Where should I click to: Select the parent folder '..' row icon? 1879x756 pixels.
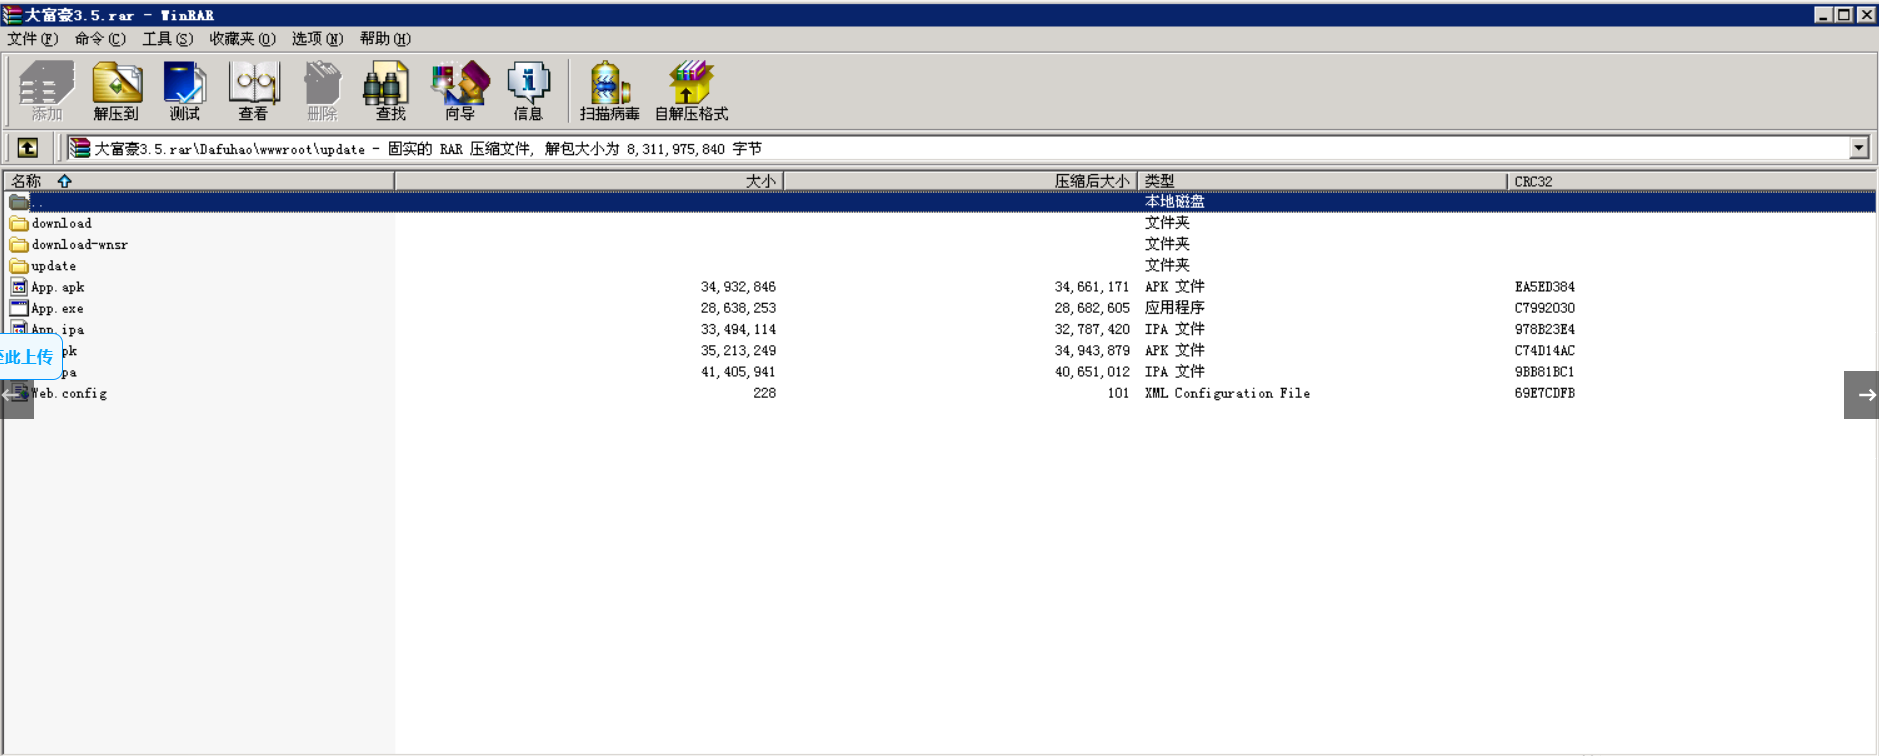click(x=19, y=202)
